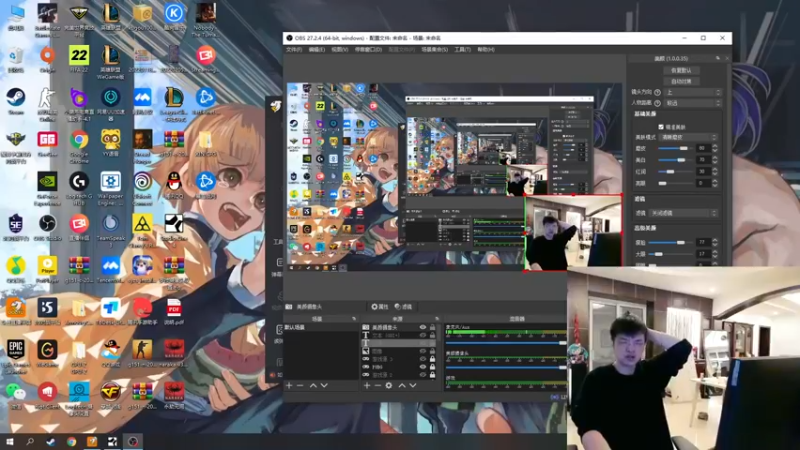Click the help icon beside 镜头方向
The width and height of the screenshot is (800, 450).
657,92
